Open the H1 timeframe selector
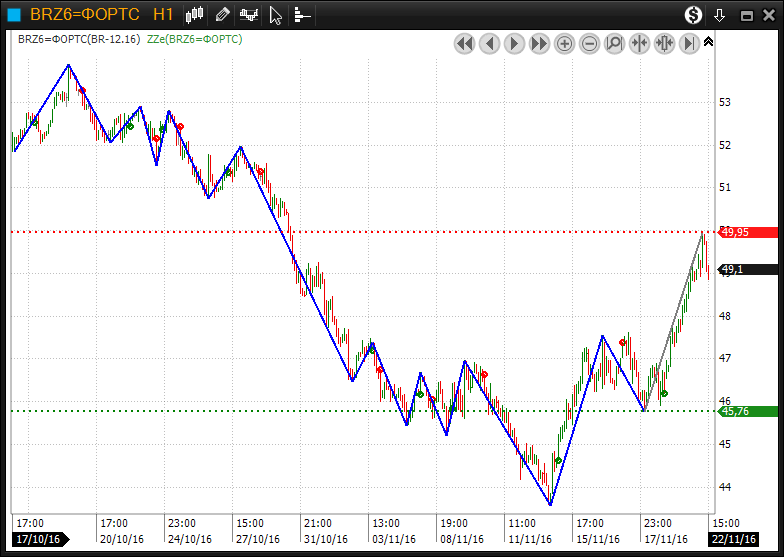 point(163,14)
